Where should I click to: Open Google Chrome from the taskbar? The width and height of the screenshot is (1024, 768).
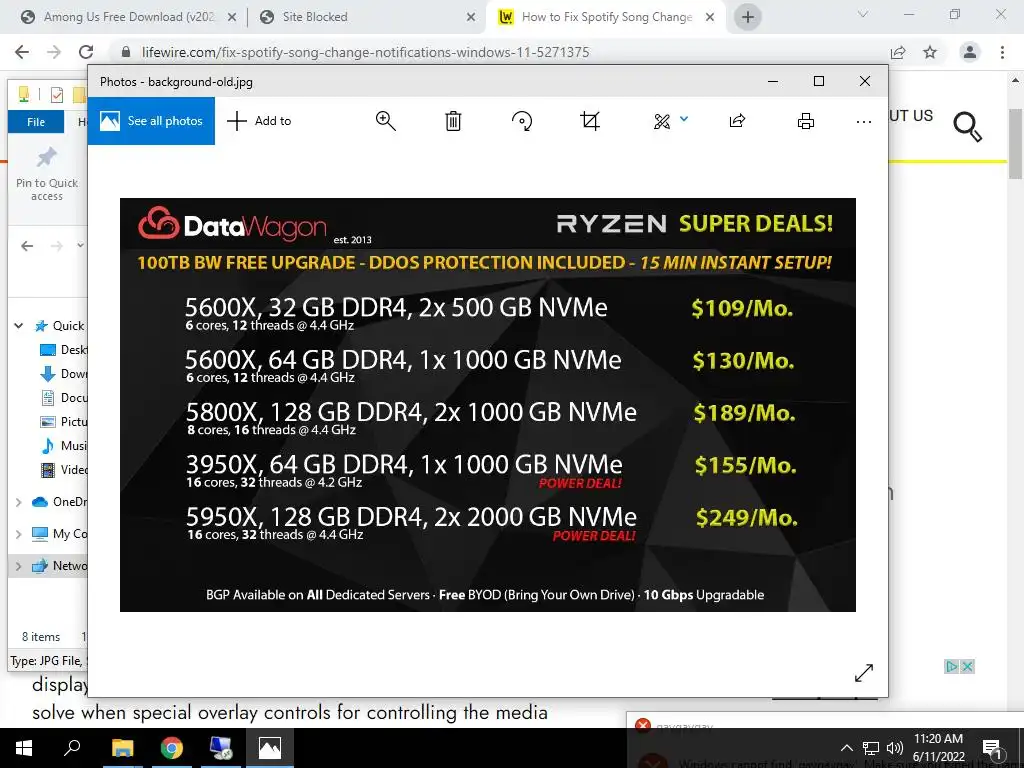click(x=172, y=748)
